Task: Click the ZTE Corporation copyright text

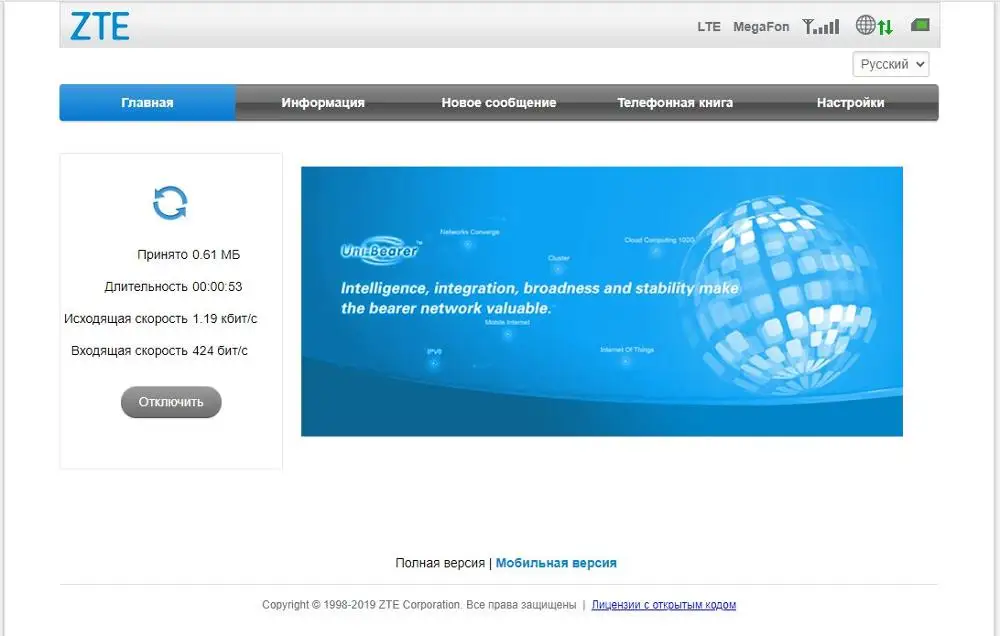Action: coord(419,605)
